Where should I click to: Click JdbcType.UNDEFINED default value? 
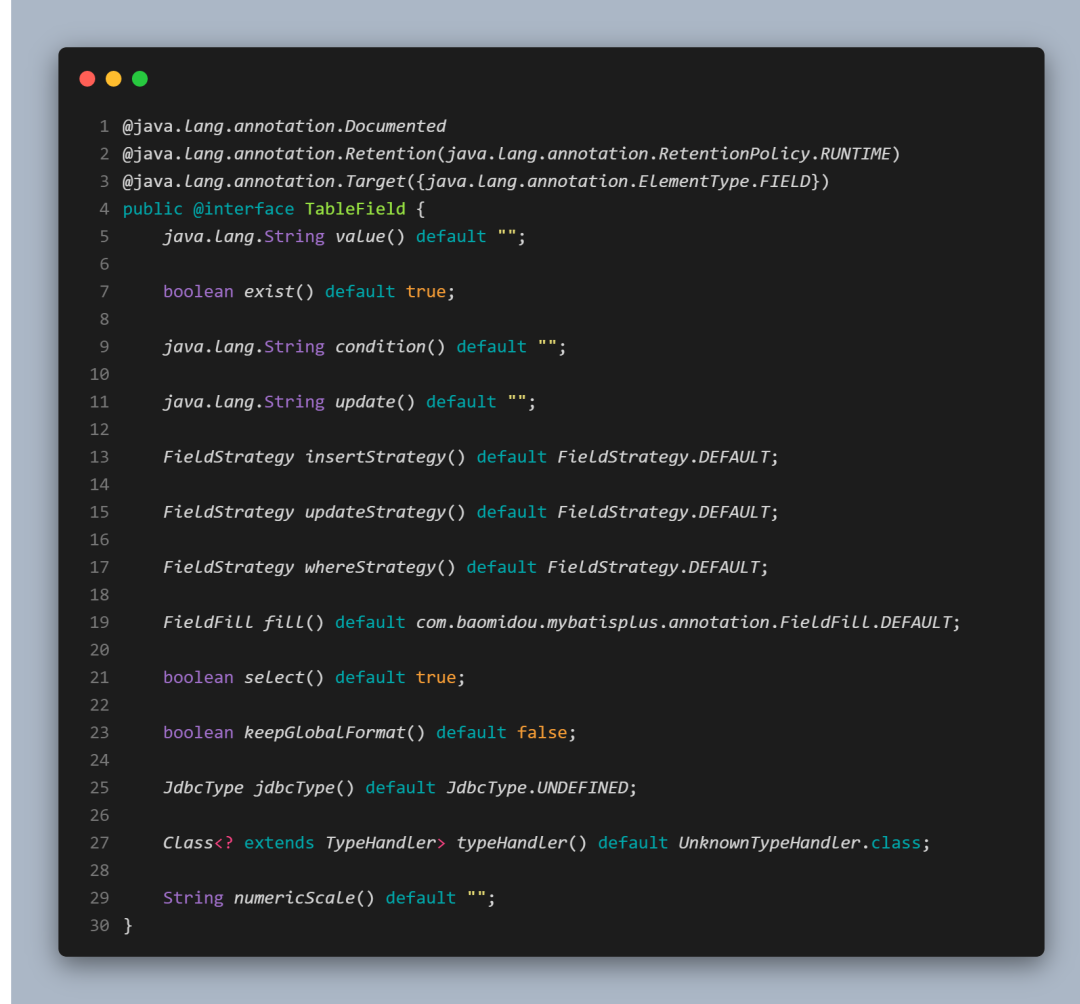point(537,788)
